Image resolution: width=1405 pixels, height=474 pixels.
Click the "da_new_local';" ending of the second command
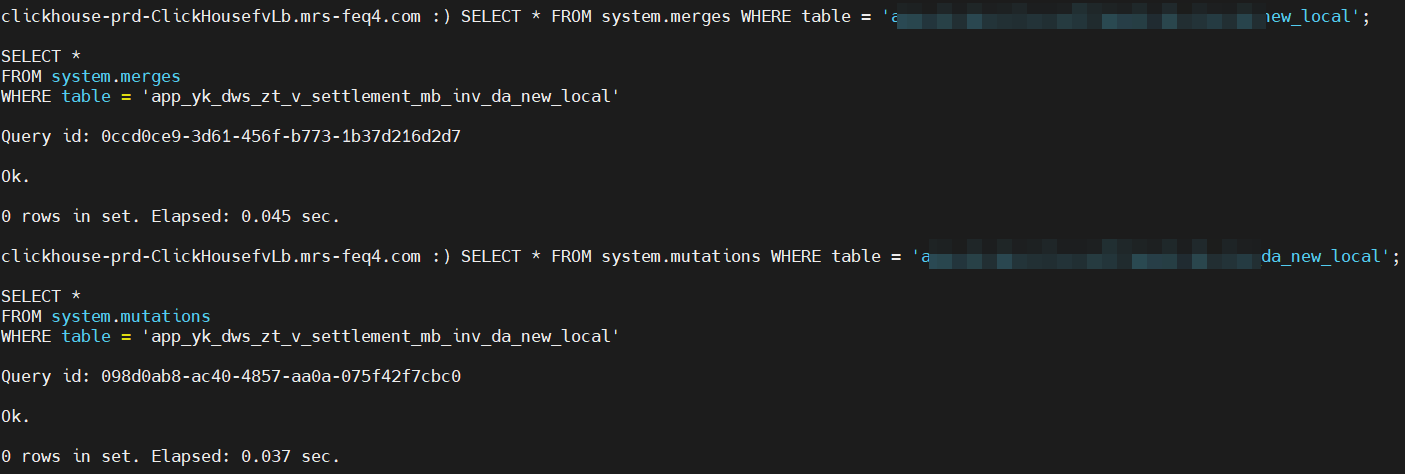[x=1327, y=257]
